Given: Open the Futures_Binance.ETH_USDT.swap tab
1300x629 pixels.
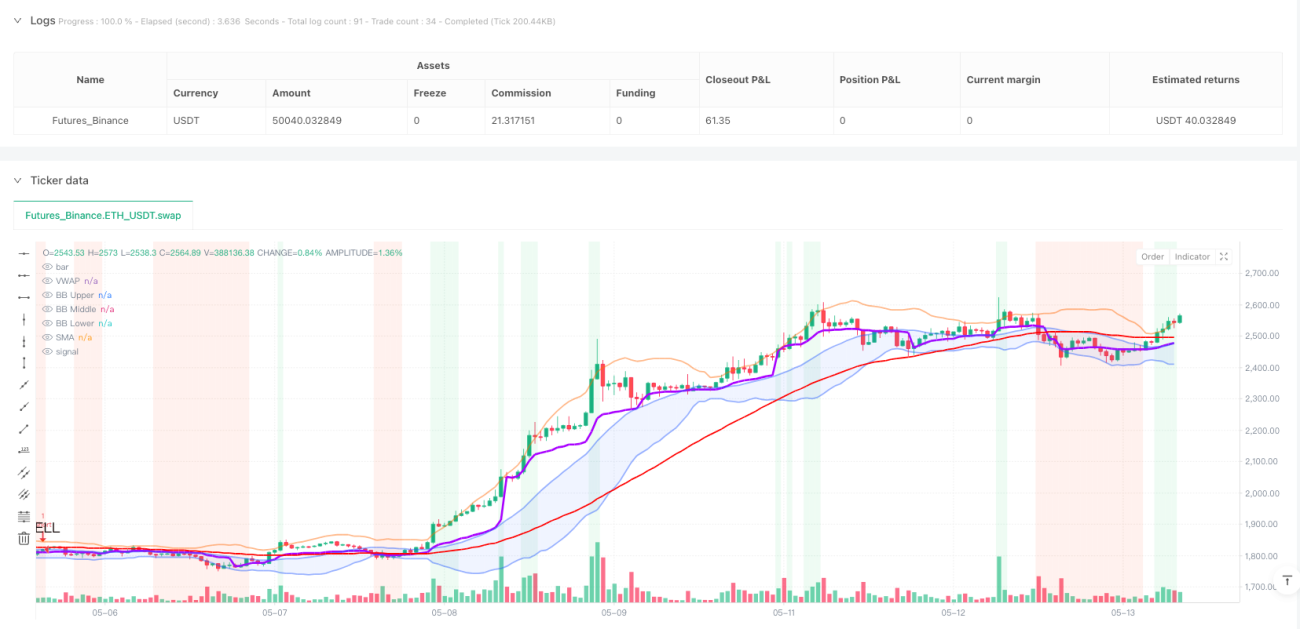Looking at the screenshot, I should [x=103, y=215].
